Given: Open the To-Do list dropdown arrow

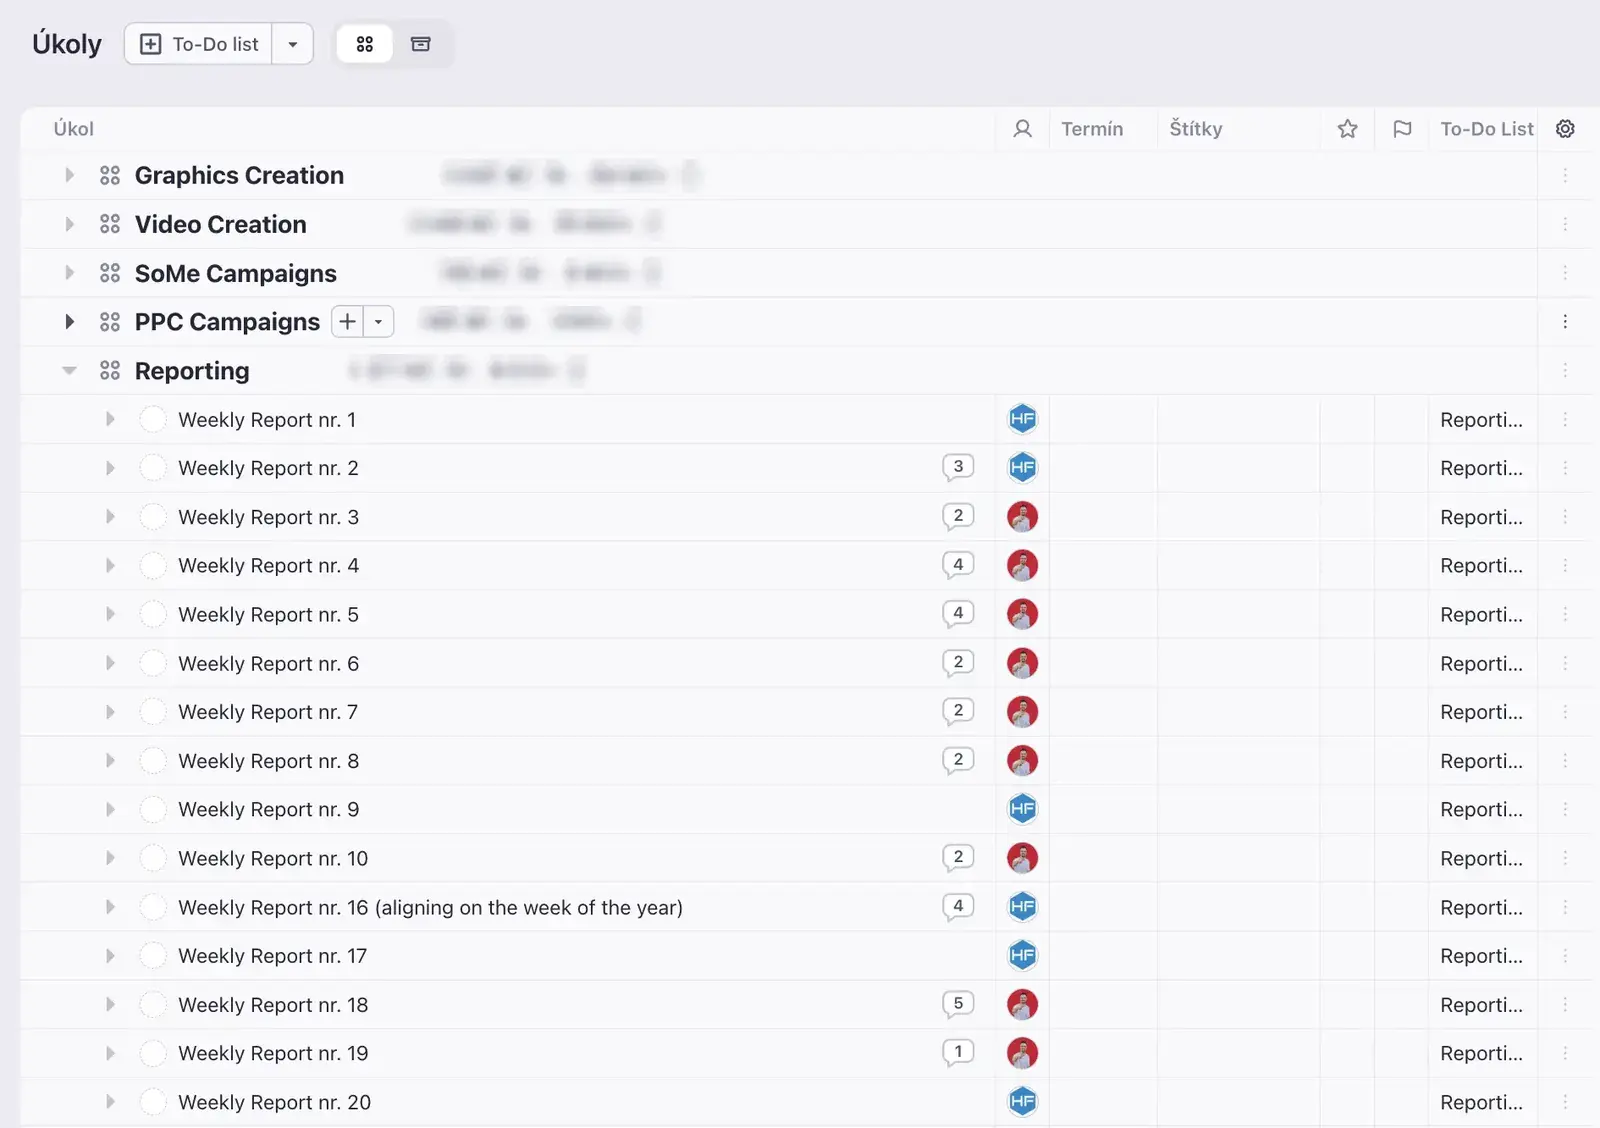Looking at the screenshot, I should [292, 44].
